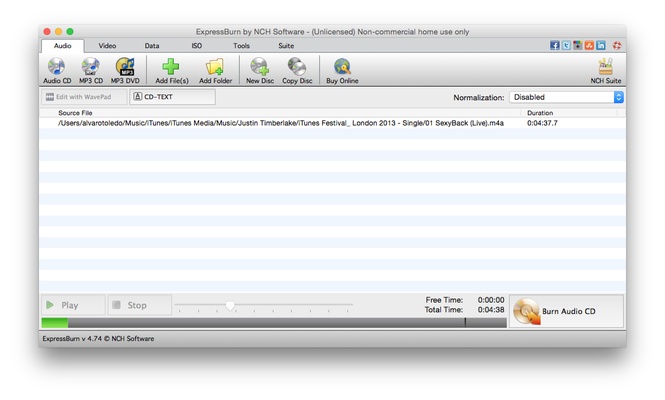Select the SexyBack (Live).m4a file row
Viewport: 665px width, 400px height.
pos(332,123)
